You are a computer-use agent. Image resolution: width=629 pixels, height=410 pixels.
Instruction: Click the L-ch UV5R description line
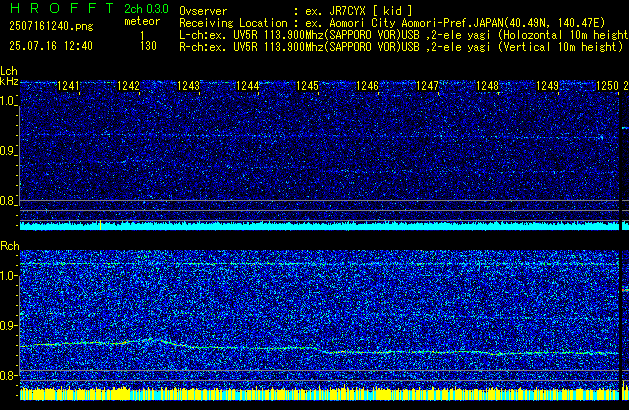coord(404,35)
